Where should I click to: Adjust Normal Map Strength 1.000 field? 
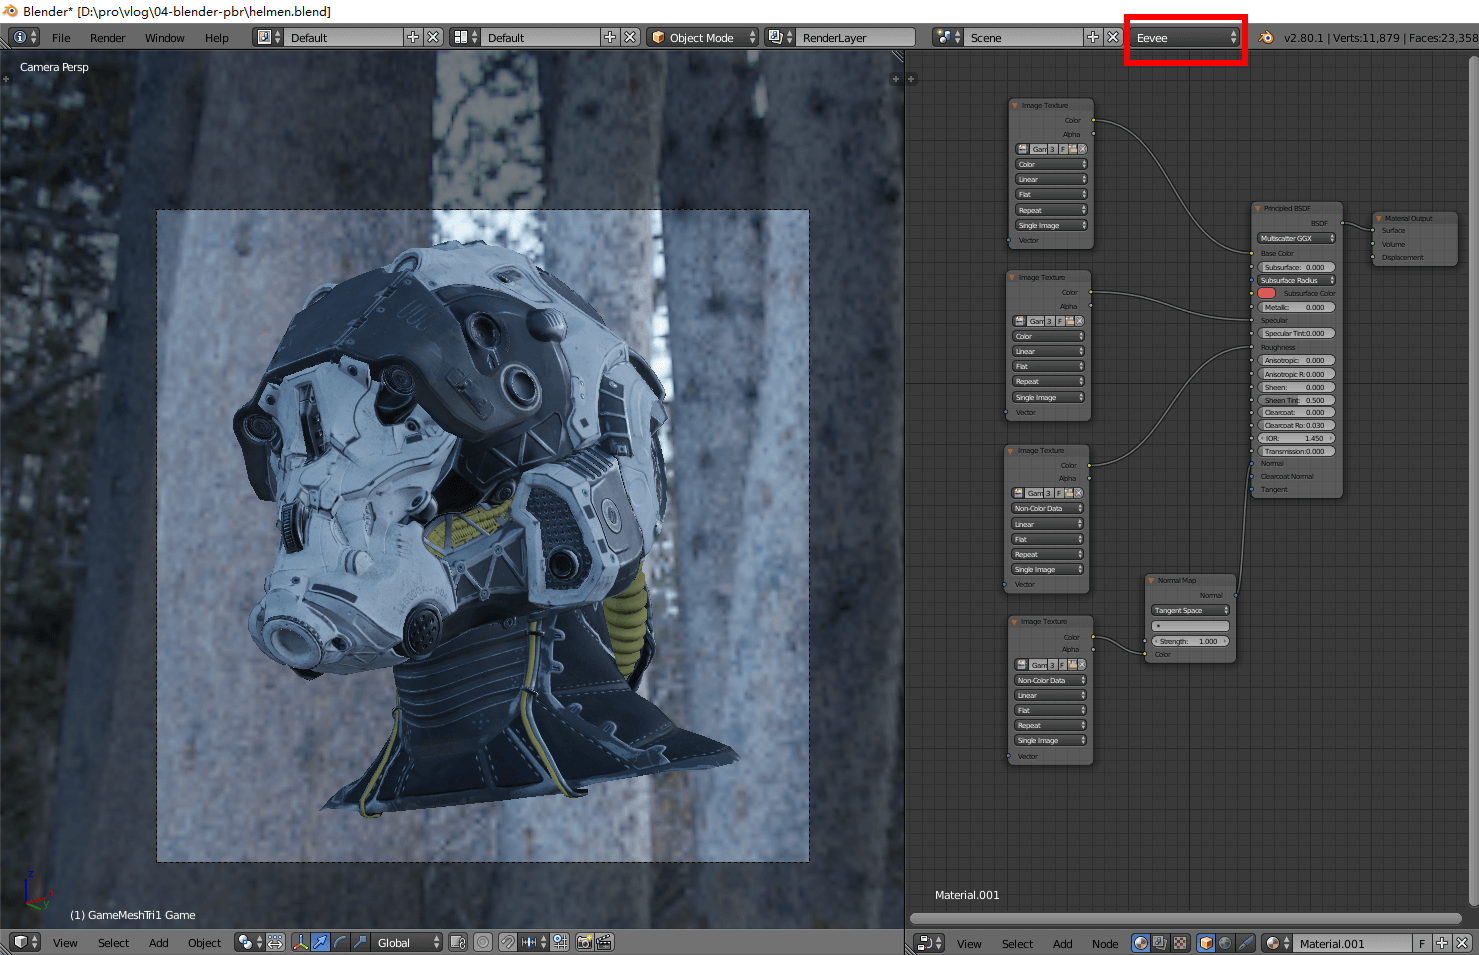(1190, 641)
